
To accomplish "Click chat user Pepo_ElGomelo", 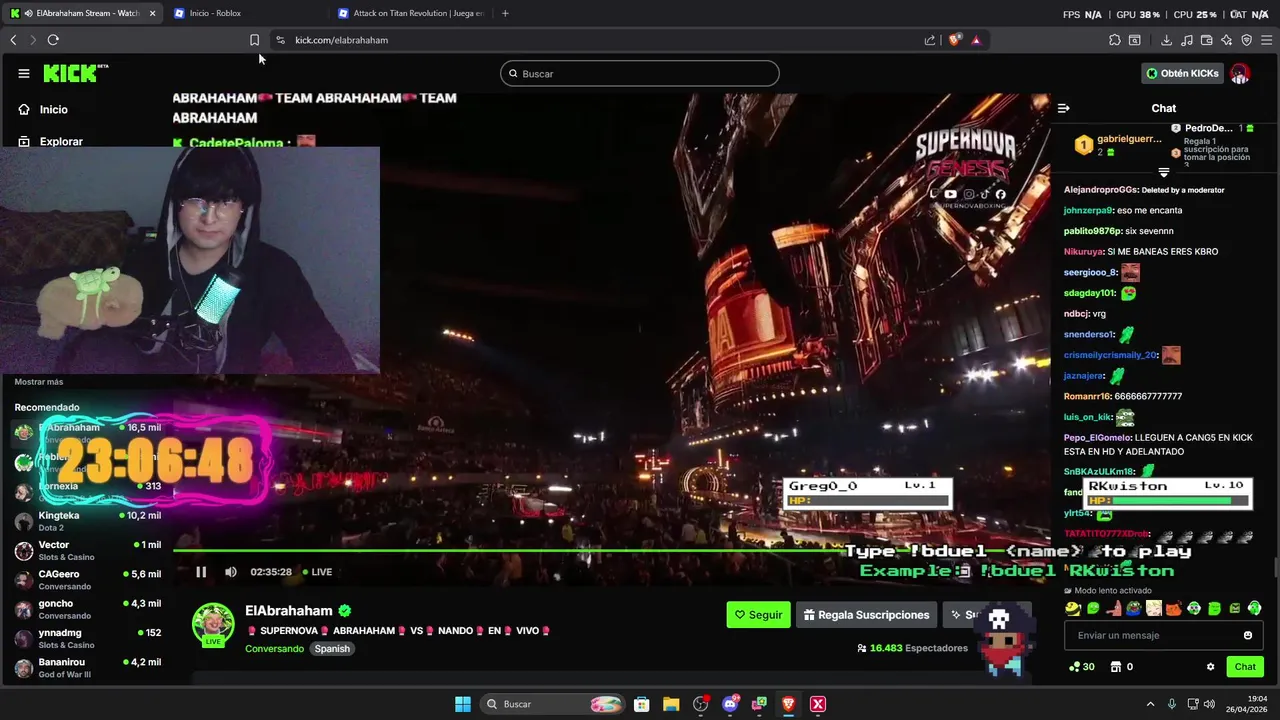I will (x=1097, y=438).
